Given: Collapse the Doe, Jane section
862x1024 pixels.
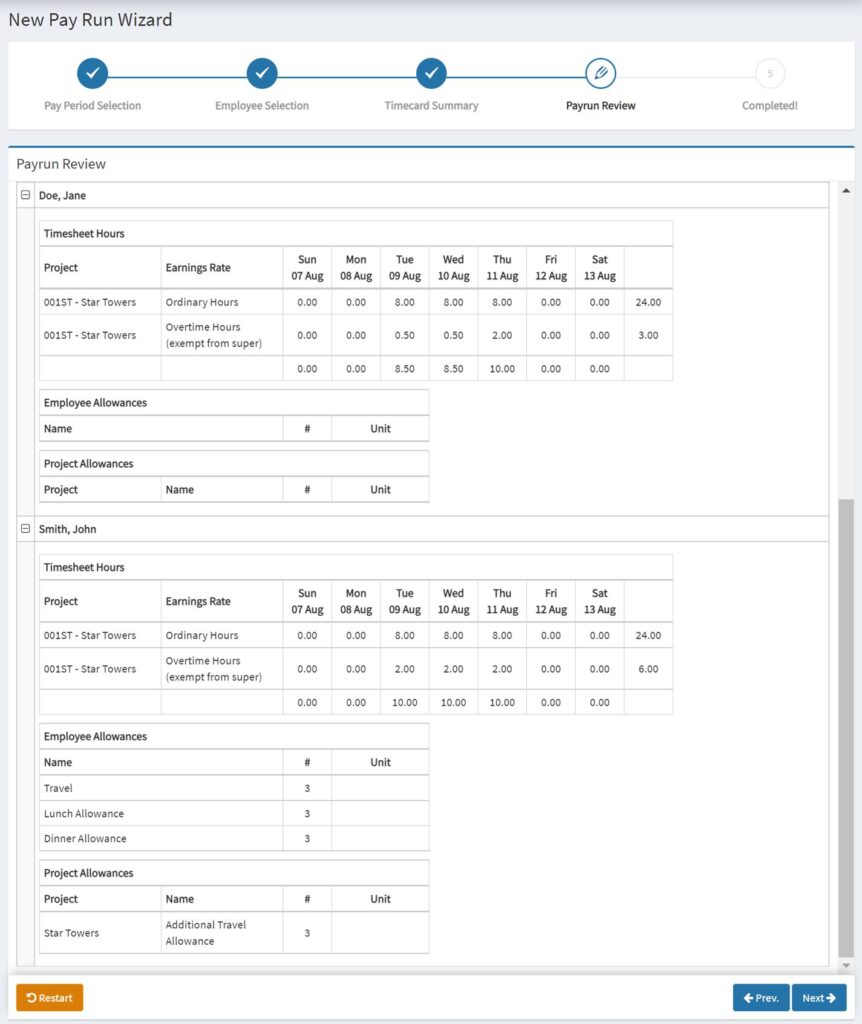Looking at the screenshot, I should 26,196.
